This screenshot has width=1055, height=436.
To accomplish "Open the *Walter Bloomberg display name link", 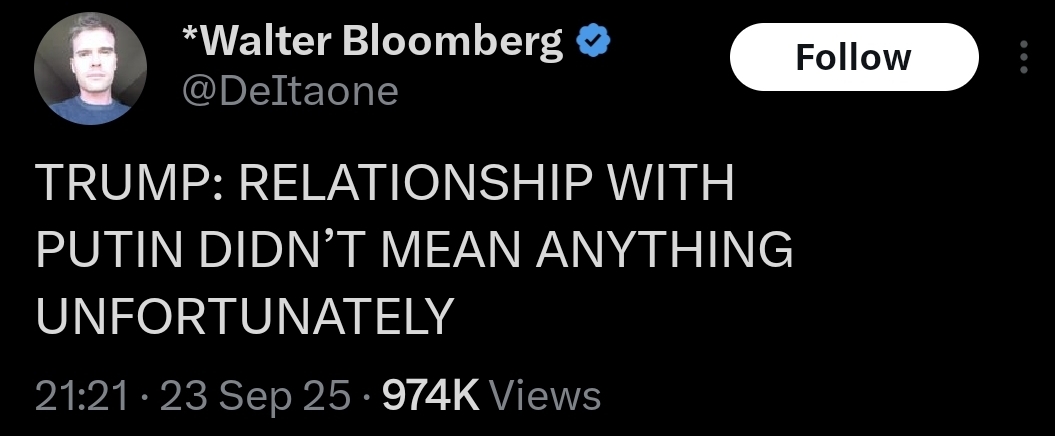I will tap(373, 42).
